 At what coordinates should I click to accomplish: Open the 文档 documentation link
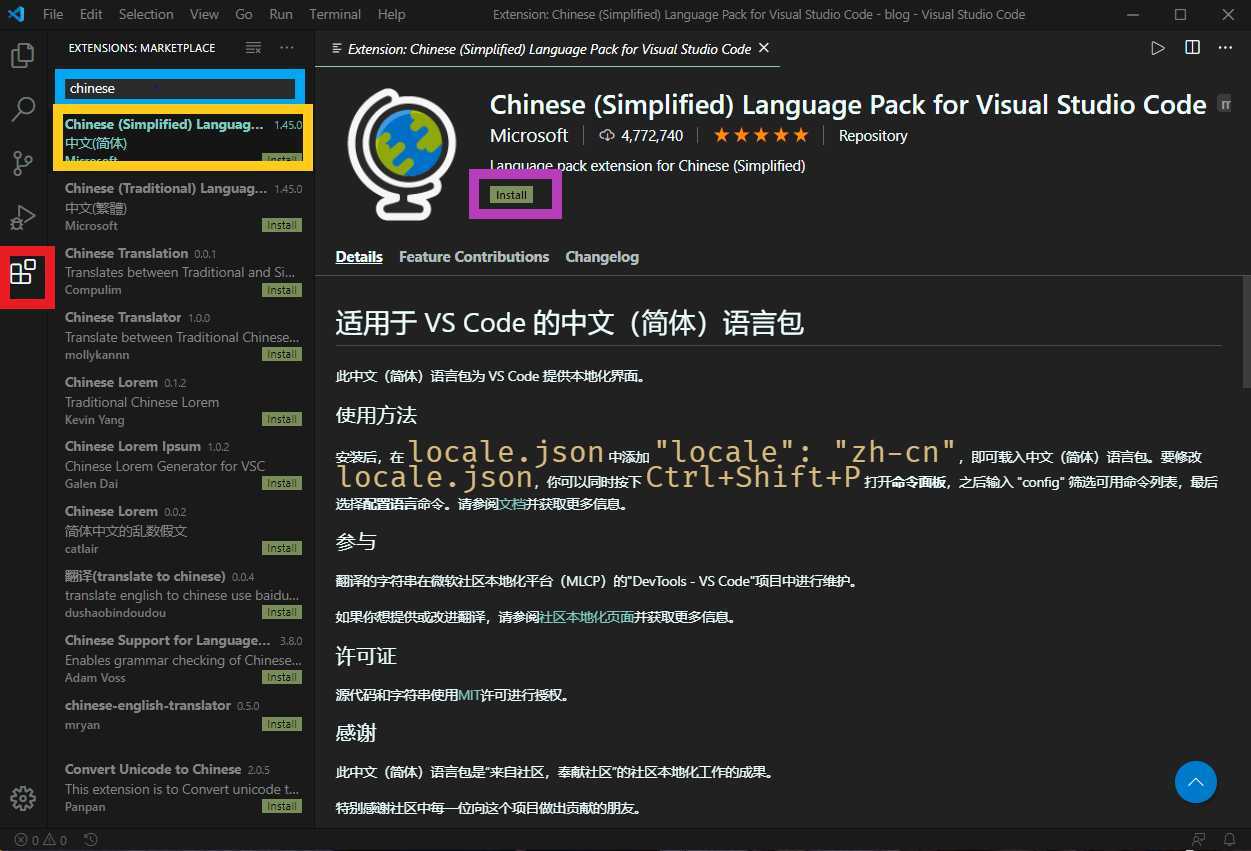coord(511,505)
